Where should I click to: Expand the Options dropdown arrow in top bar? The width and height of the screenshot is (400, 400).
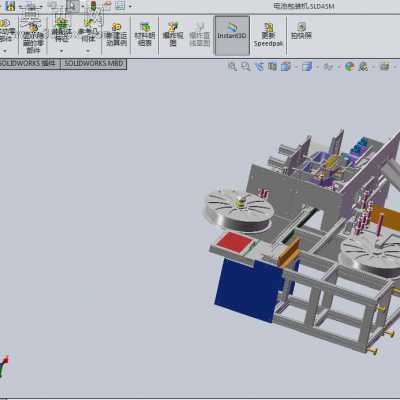pos(130,6)
